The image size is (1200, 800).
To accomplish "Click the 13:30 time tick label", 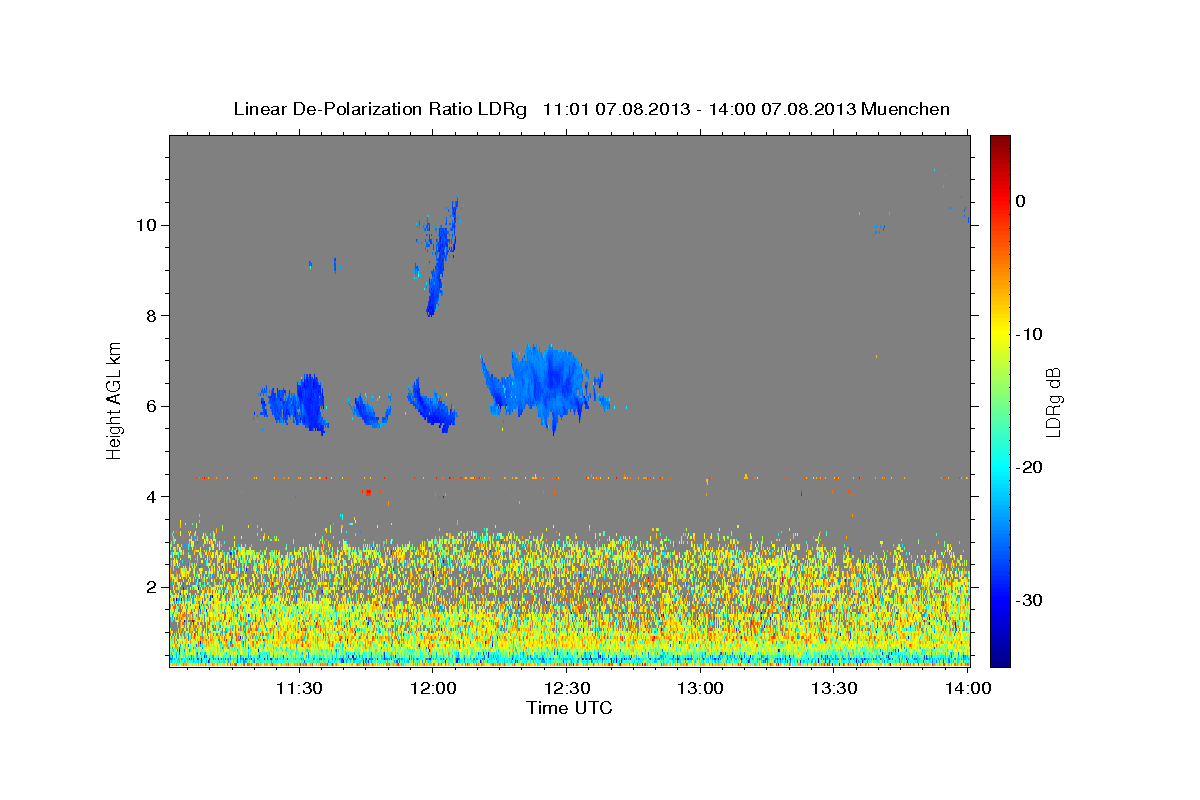I will pyautogui.click(x=835, y=688).
